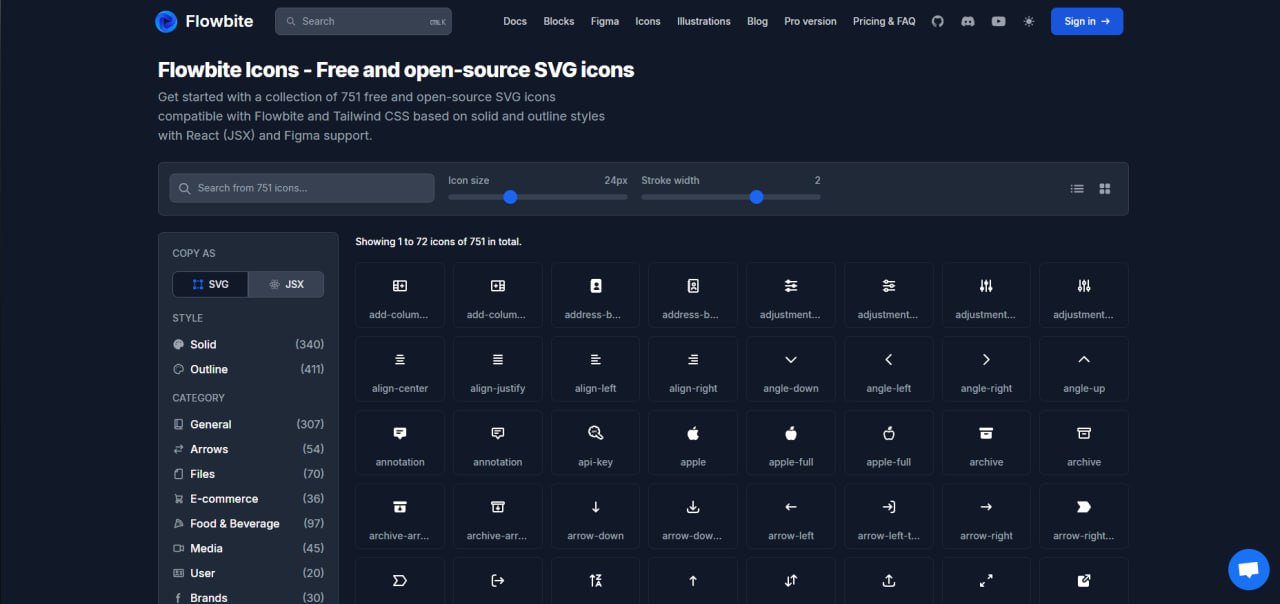Image resolution: width=1280 pixels, height=604 pixels.
Task: Pick the arrow-right icon card
Action: click(986, 517)
